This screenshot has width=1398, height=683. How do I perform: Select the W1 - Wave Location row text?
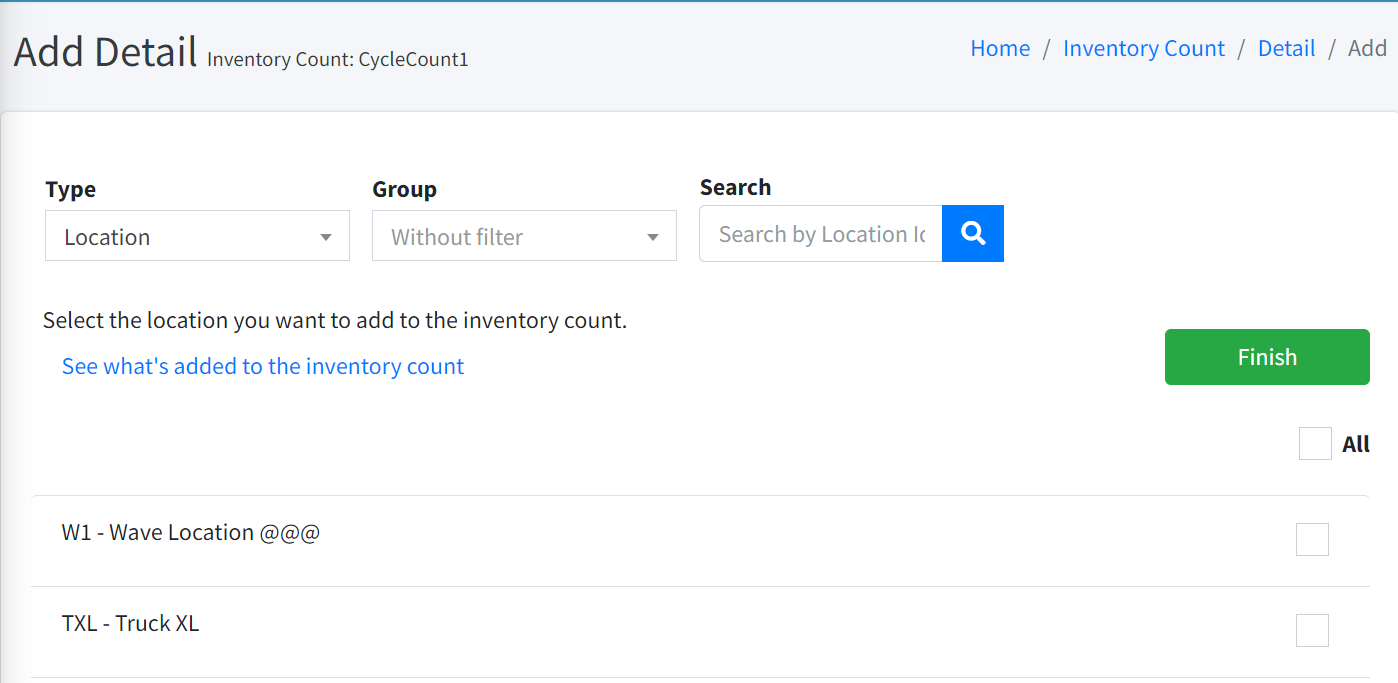point(191,532)
